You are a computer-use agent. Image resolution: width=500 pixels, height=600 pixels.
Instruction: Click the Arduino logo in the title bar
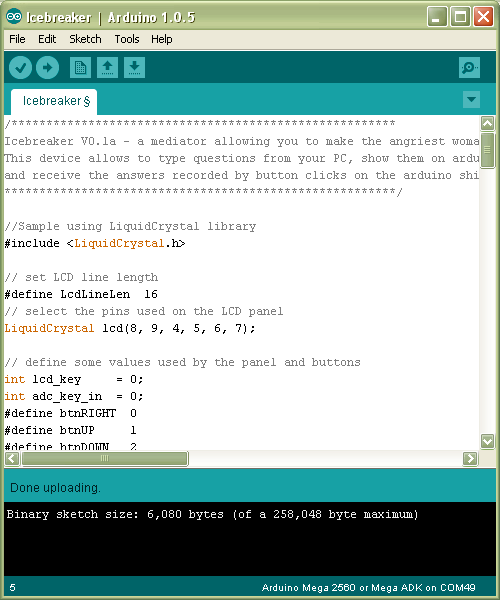point(14,17)
